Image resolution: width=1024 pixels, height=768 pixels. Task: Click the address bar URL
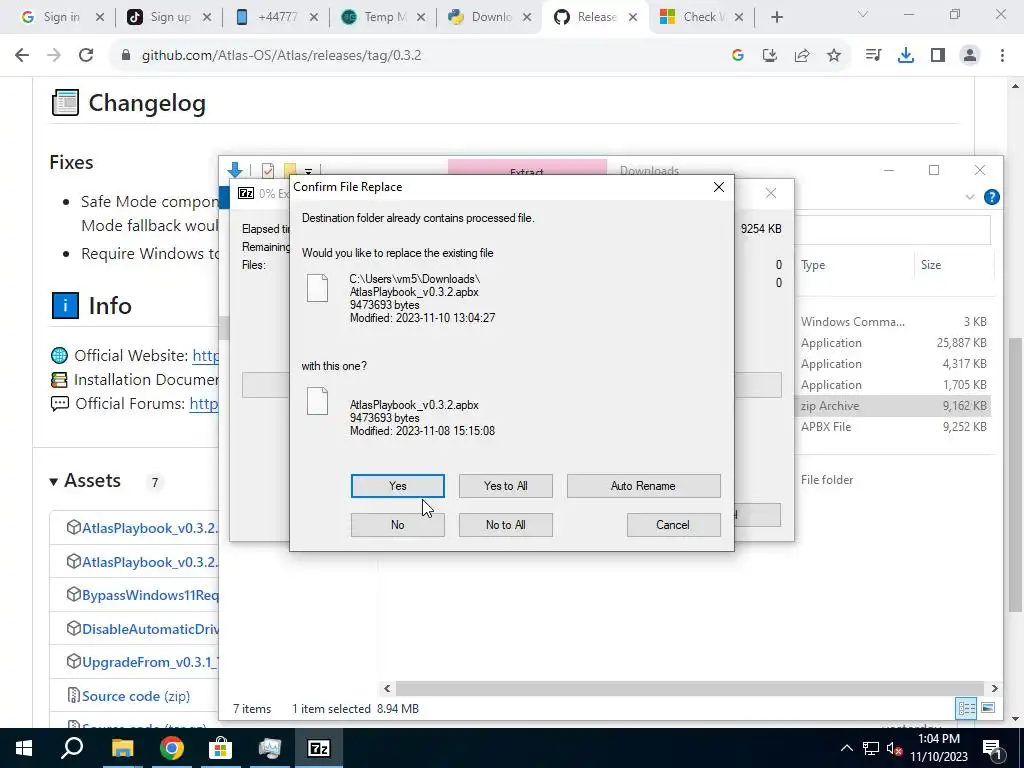click(x=281, y=56)
